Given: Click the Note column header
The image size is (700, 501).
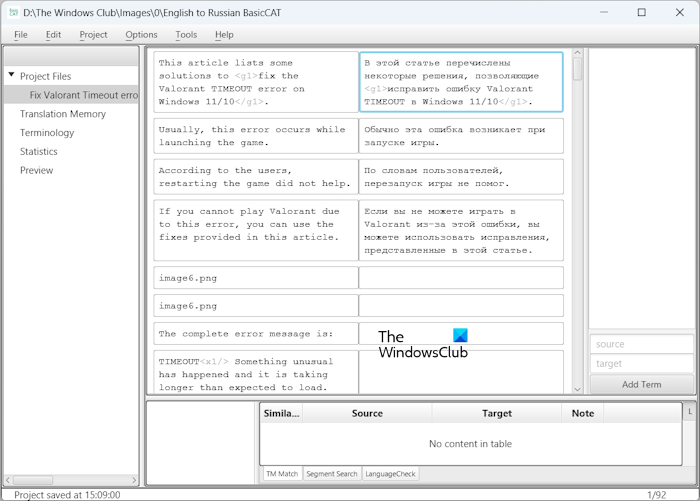Looking at the screenshot, I should point(583,413).
